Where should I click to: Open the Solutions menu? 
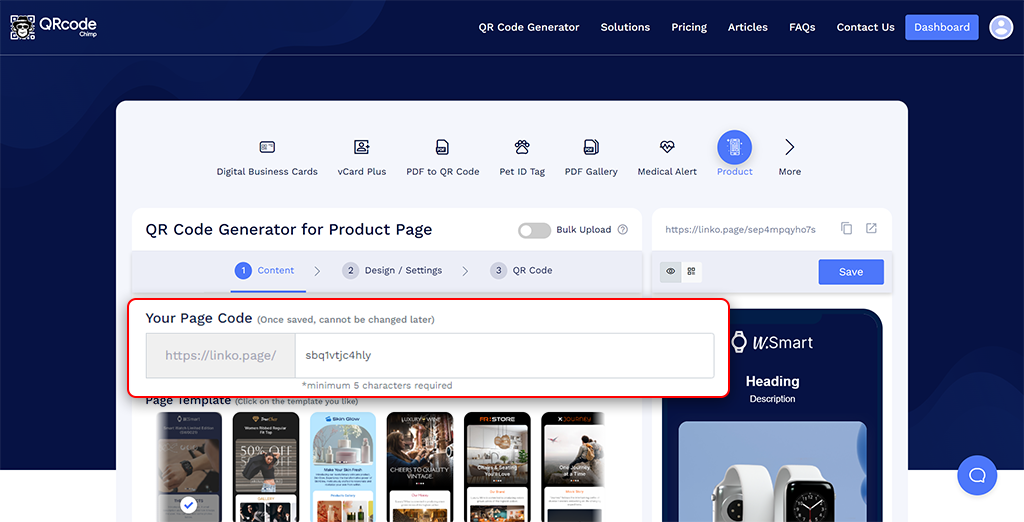coord(625,27)
